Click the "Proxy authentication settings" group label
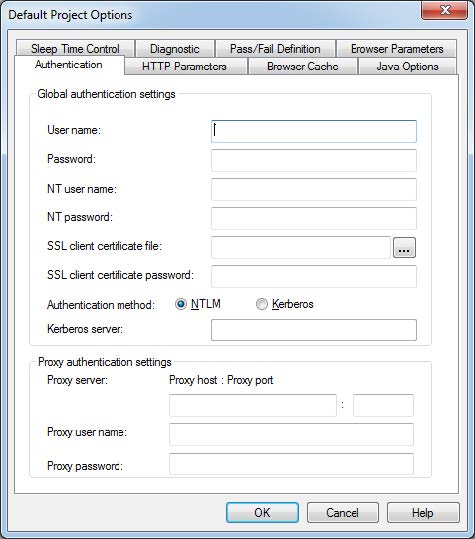The image size is (475, 539). [x=105, y=362]
